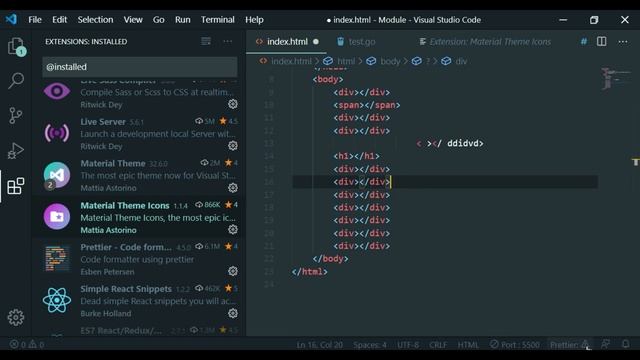The height and width of the screenshot is (360, 640).
Task: Click the hash icon in editor toolbar
Action: pyautogui.click(x=584, y=41)
